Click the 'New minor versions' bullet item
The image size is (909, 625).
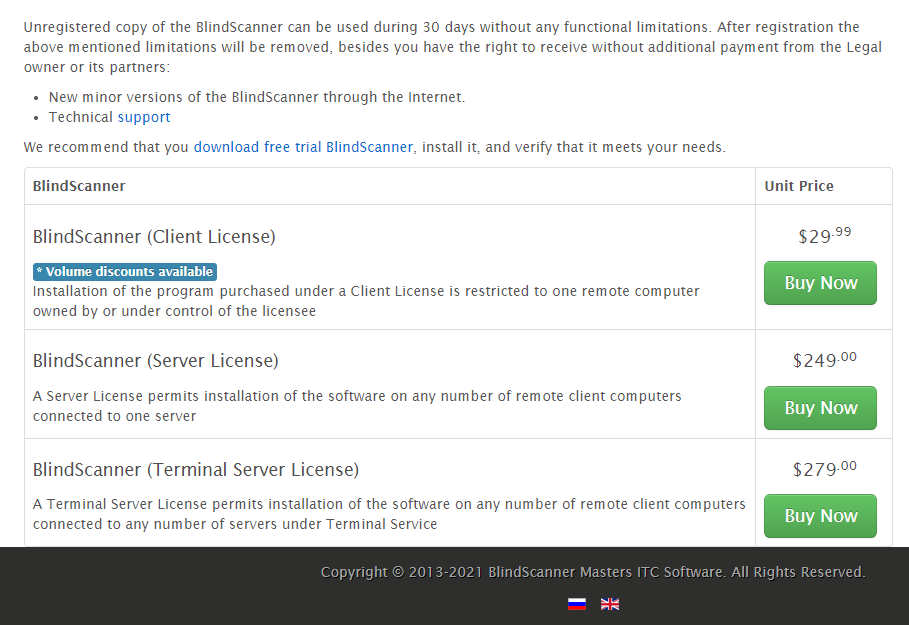click(257, 97)
